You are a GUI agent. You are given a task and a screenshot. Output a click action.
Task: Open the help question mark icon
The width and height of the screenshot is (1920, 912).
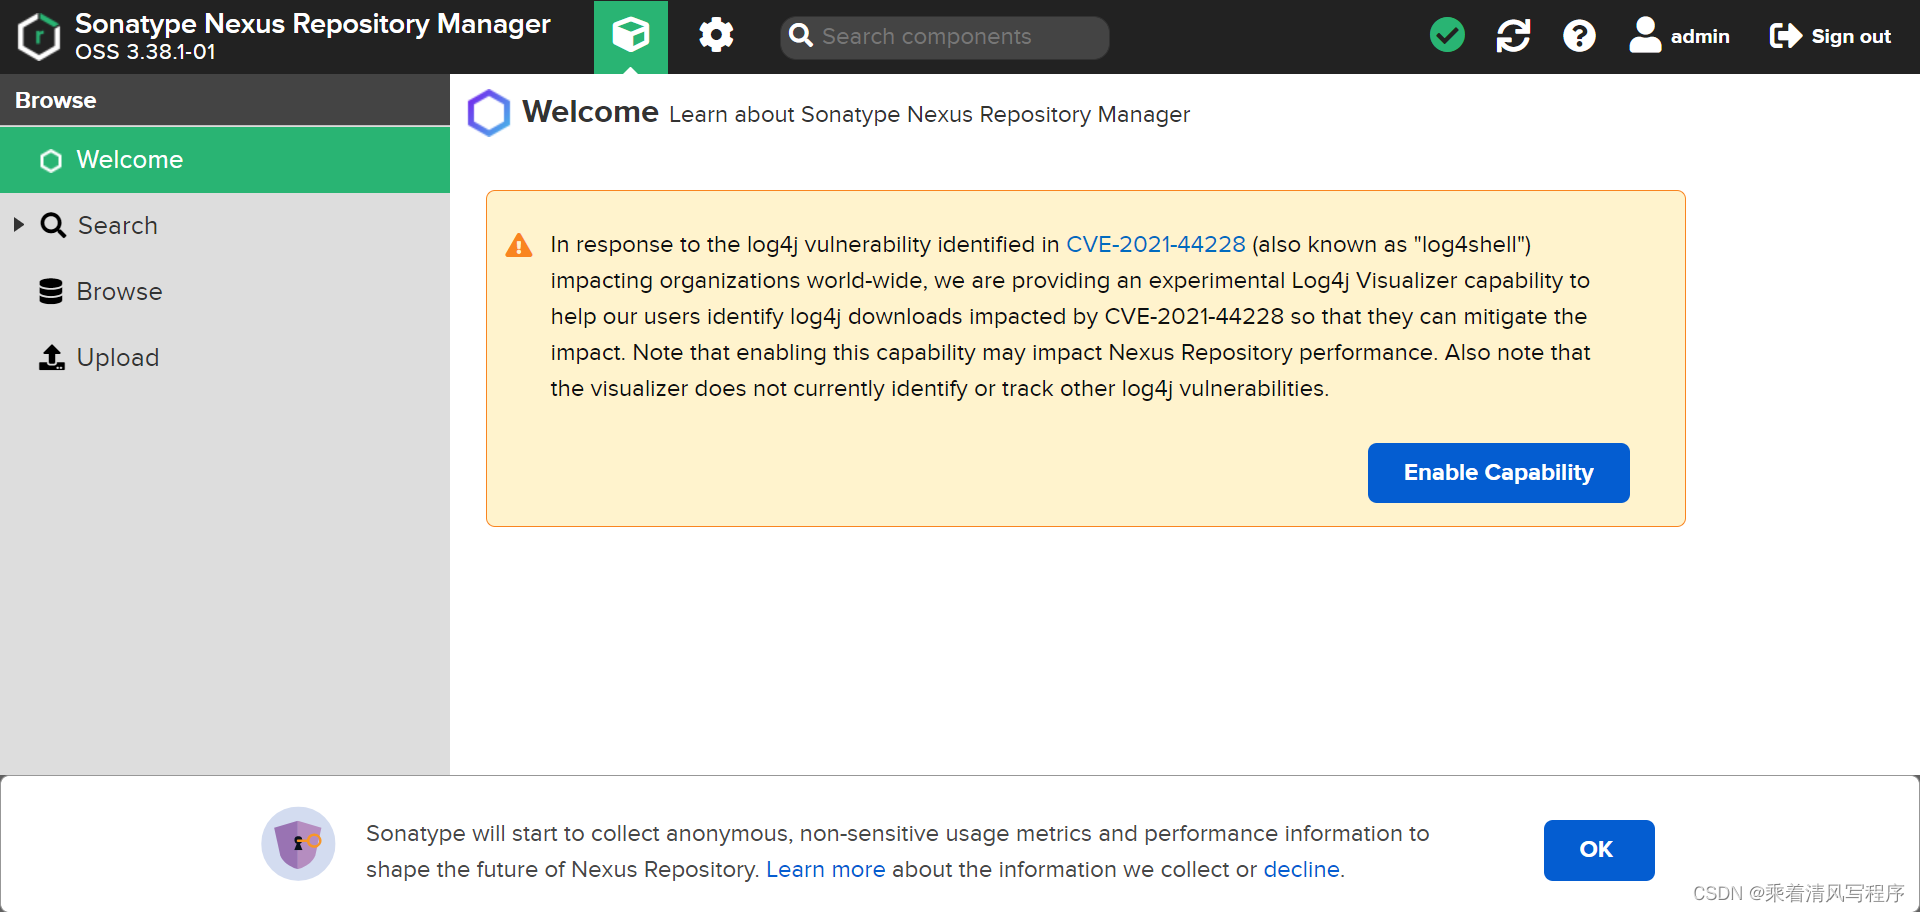coord(1579,36)
